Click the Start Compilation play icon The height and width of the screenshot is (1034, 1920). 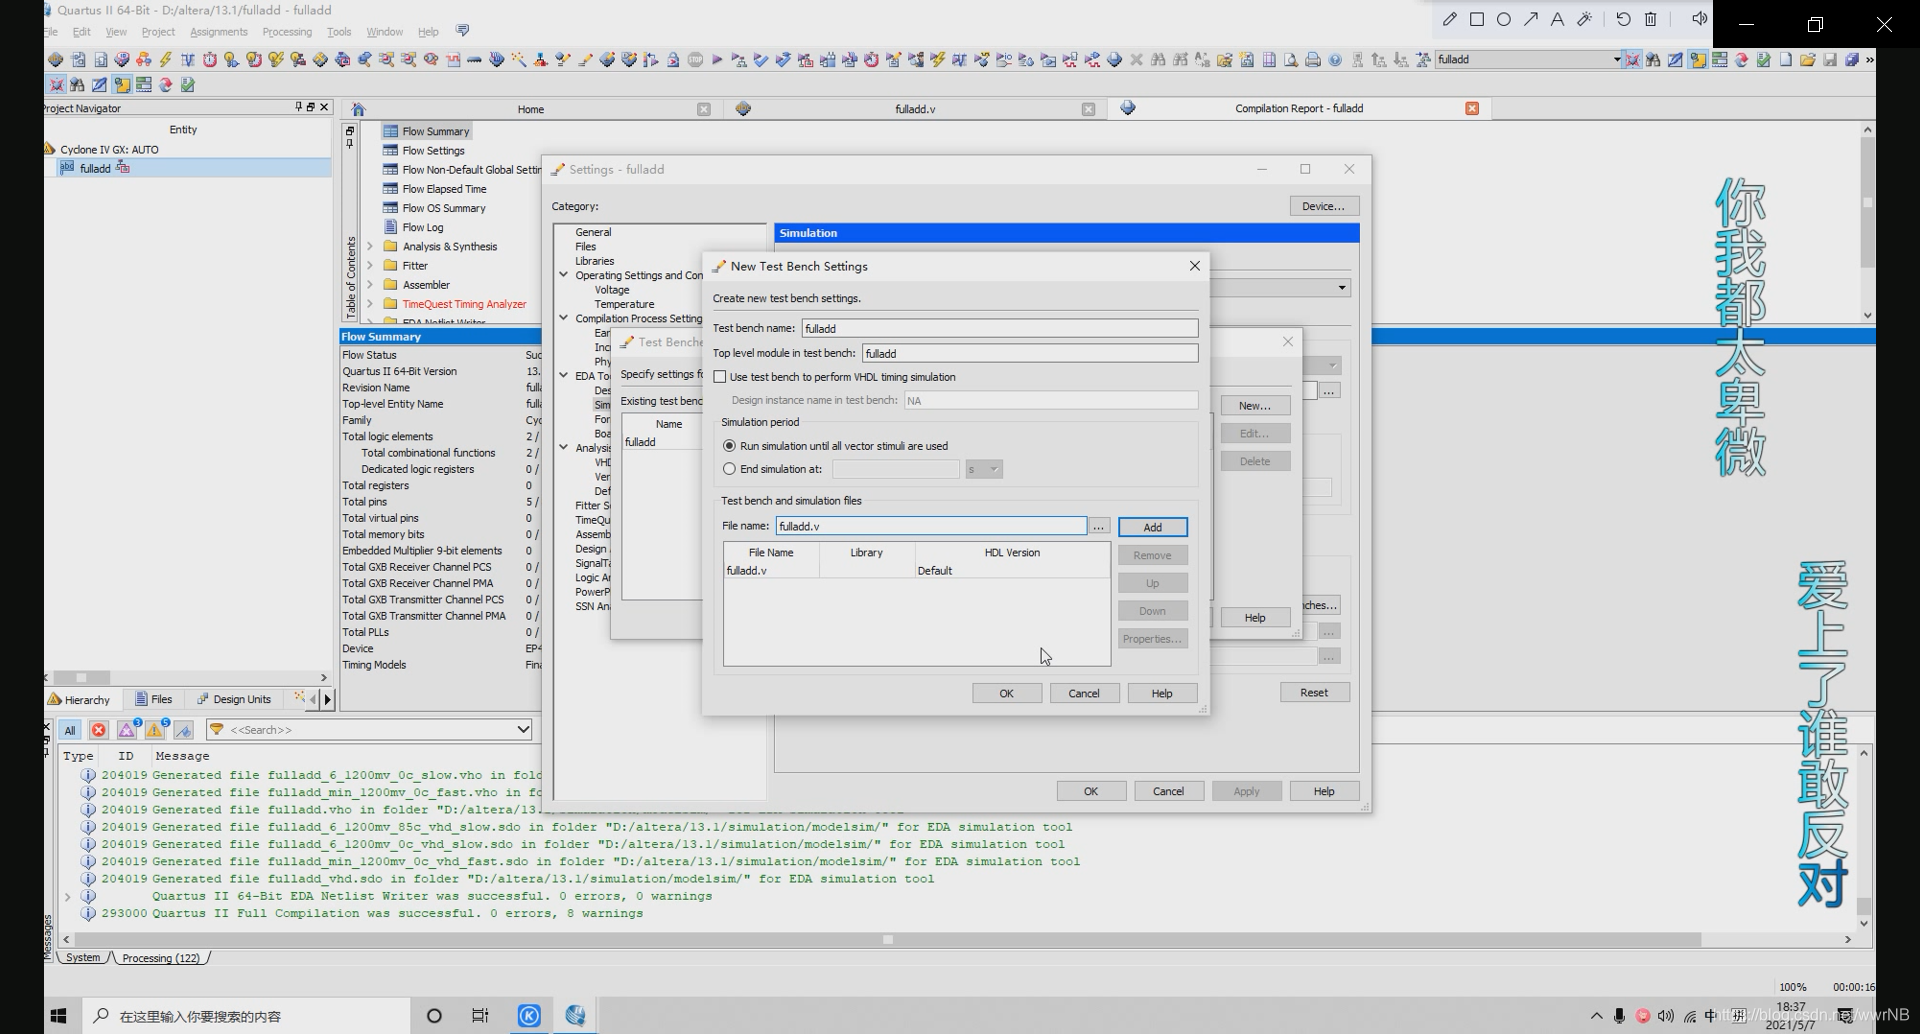point(717,60)
